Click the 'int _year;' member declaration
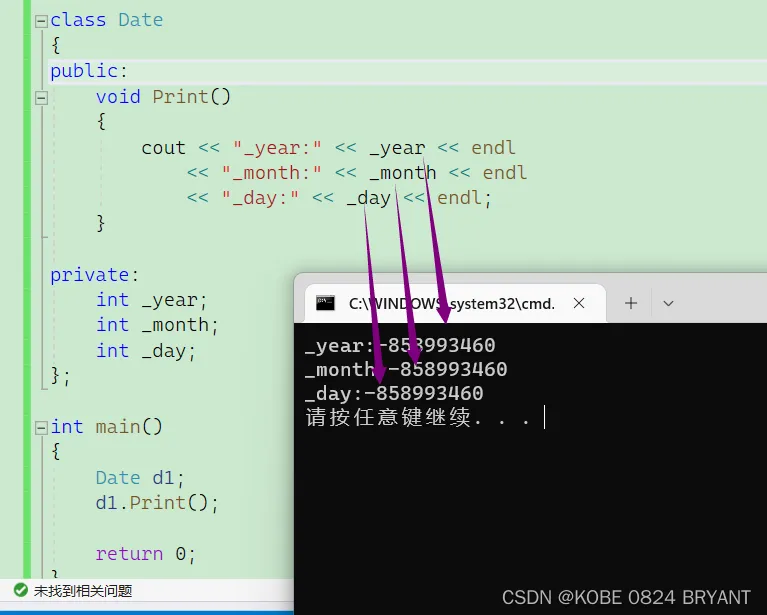Viewport: 767px width, 615px height. [x=152, y=300]
